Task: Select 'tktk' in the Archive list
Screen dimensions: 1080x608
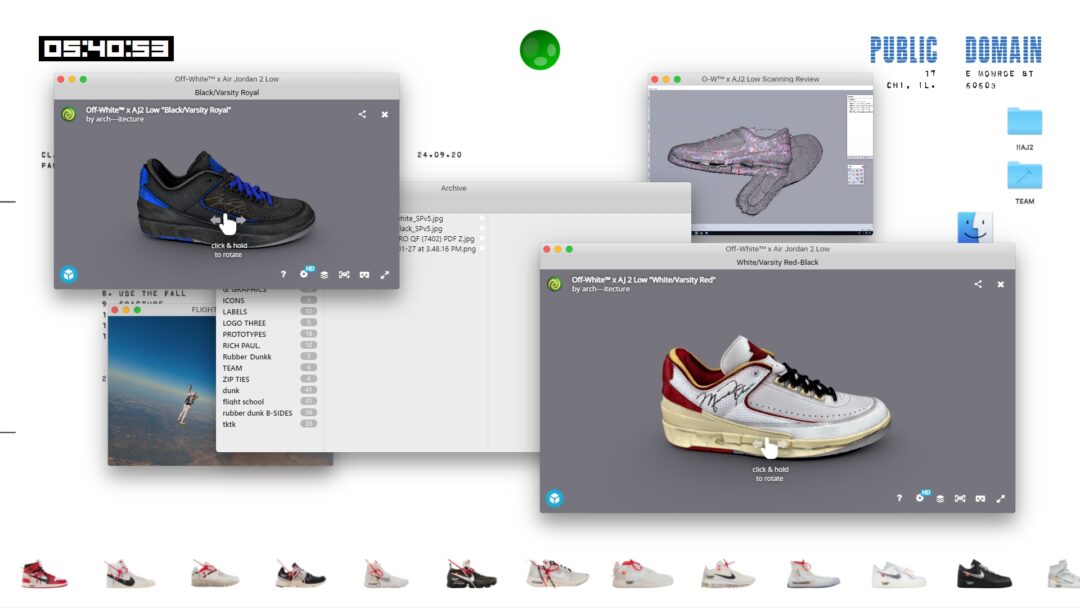Action: 269,424
